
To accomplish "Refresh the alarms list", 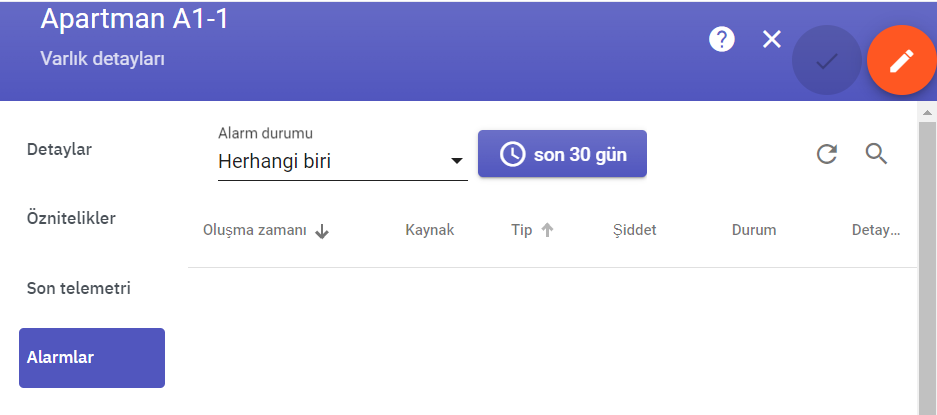I will click(826, 154).
